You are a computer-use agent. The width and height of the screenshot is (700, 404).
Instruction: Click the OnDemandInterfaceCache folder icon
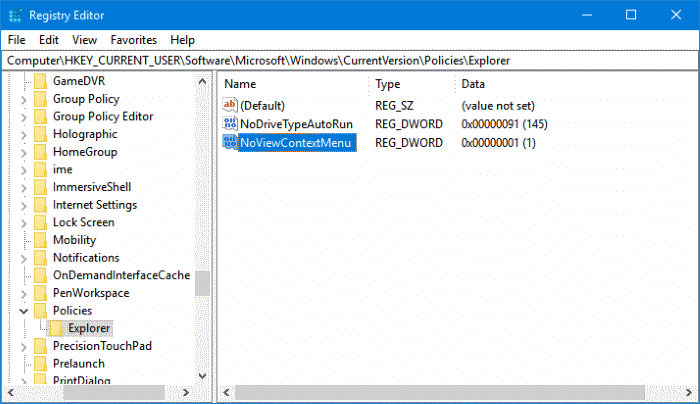click(x=40, y=275)
